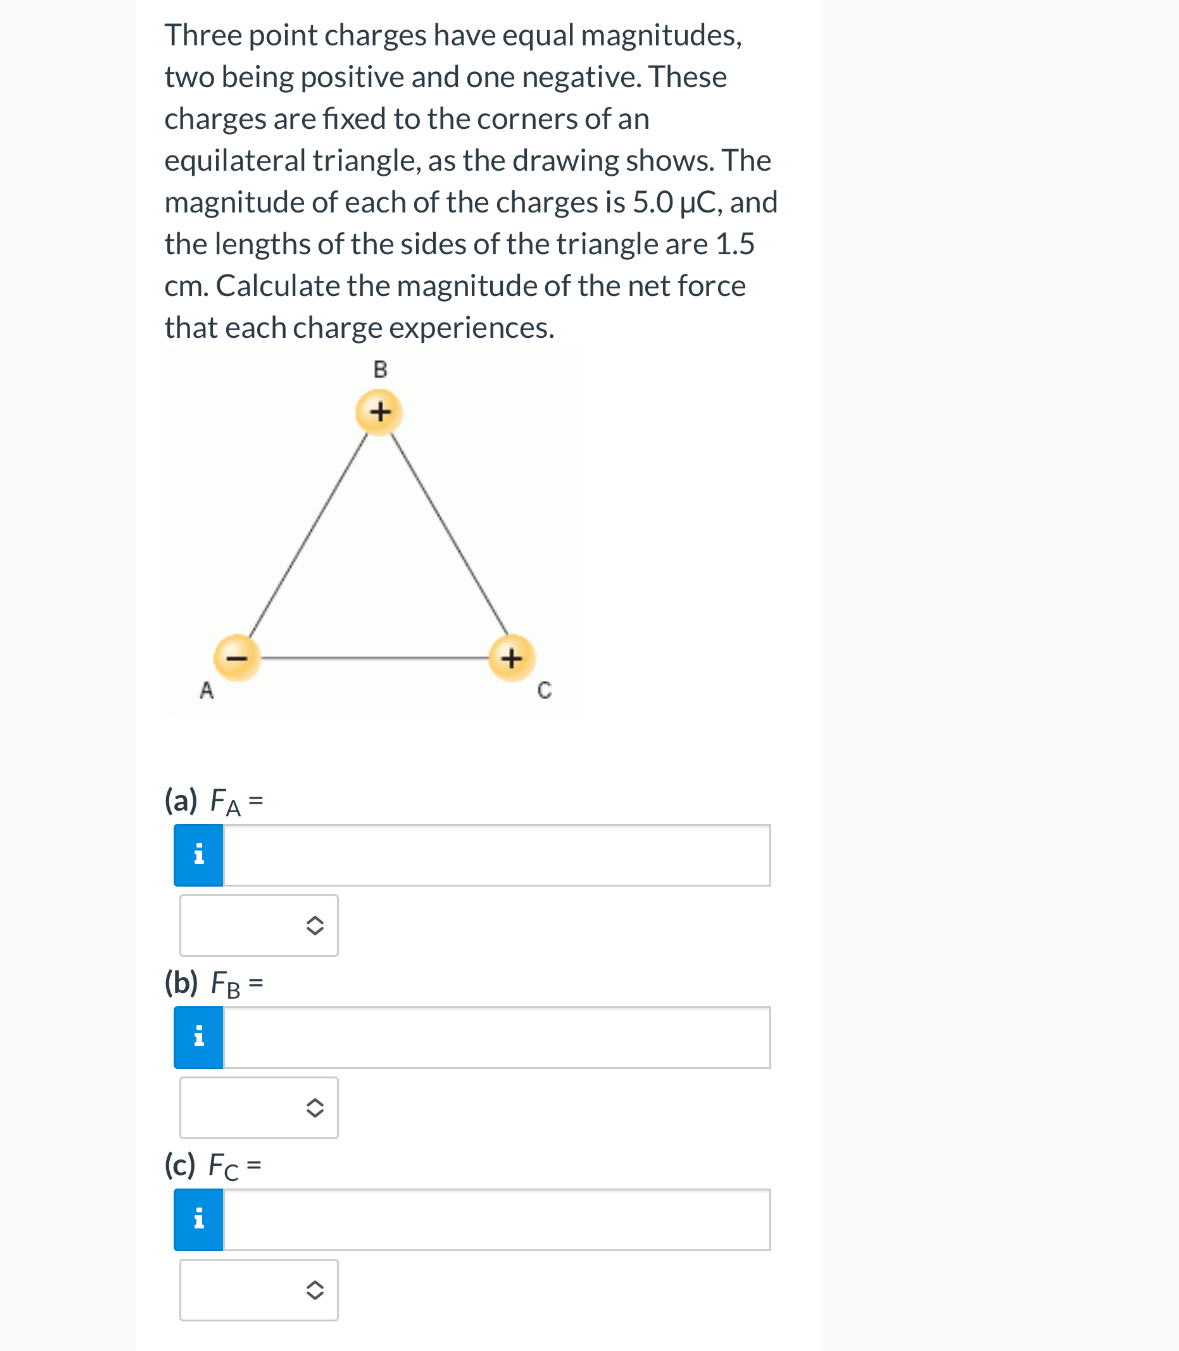
Task: Select the triangle drawing image
Action: [370, 531]
